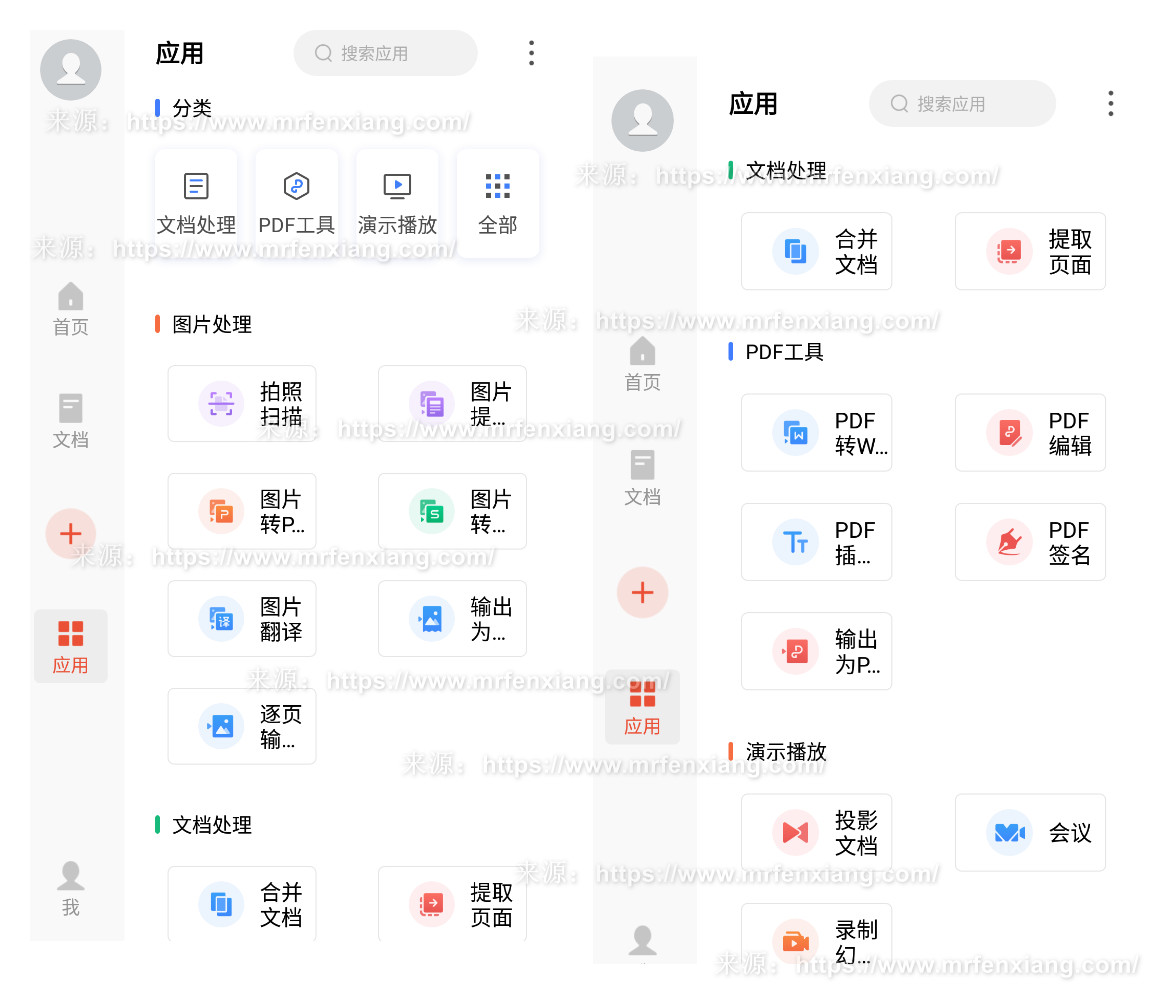Click the blue 输出为... image export tool
The height and width of the screenshot is (994, 1176).
[x=452, y=619]
